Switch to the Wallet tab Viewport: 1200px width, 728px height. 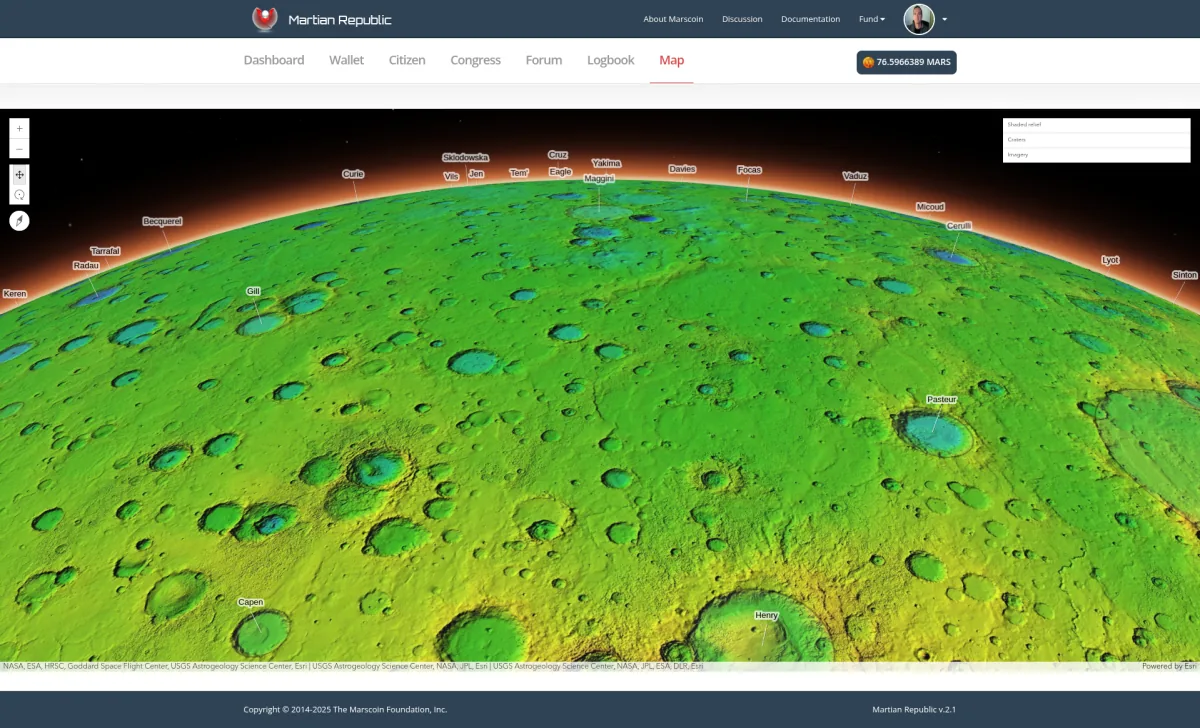coord(346,60)
